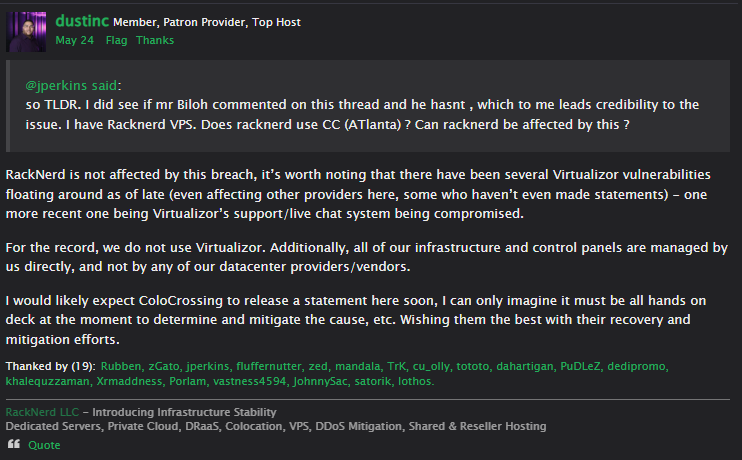This screenshot has height=460, width=742.
Task: Open the May 24 post permalink
Action: (74, 40)
